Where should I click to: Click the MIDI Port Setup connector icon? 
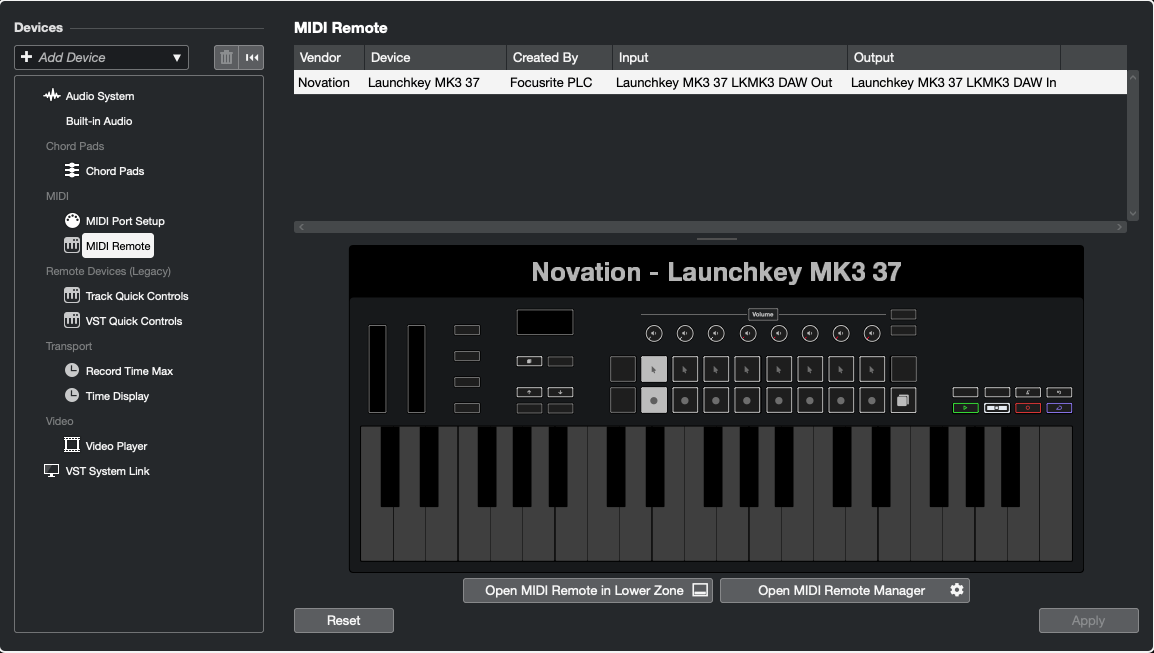[x=72, y=220]
